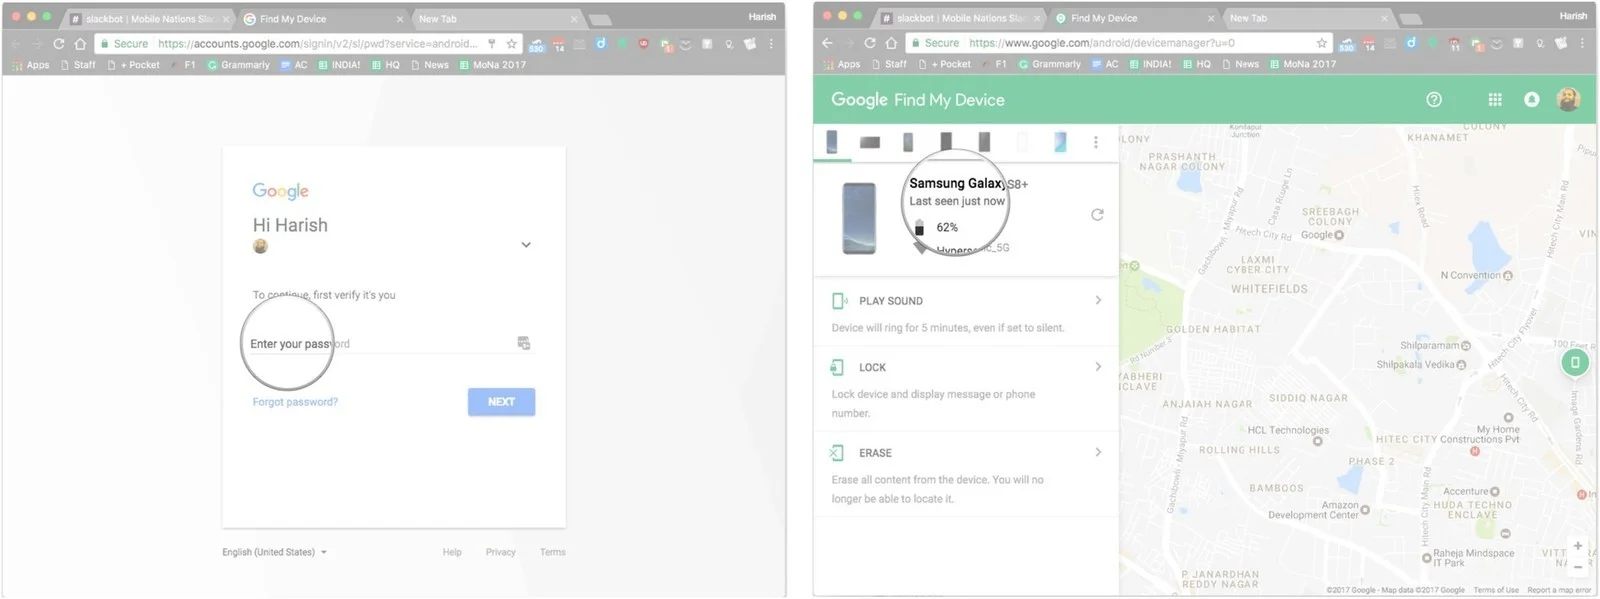Open the LOCK device option
1600x599 pixels.
[965, 367]
